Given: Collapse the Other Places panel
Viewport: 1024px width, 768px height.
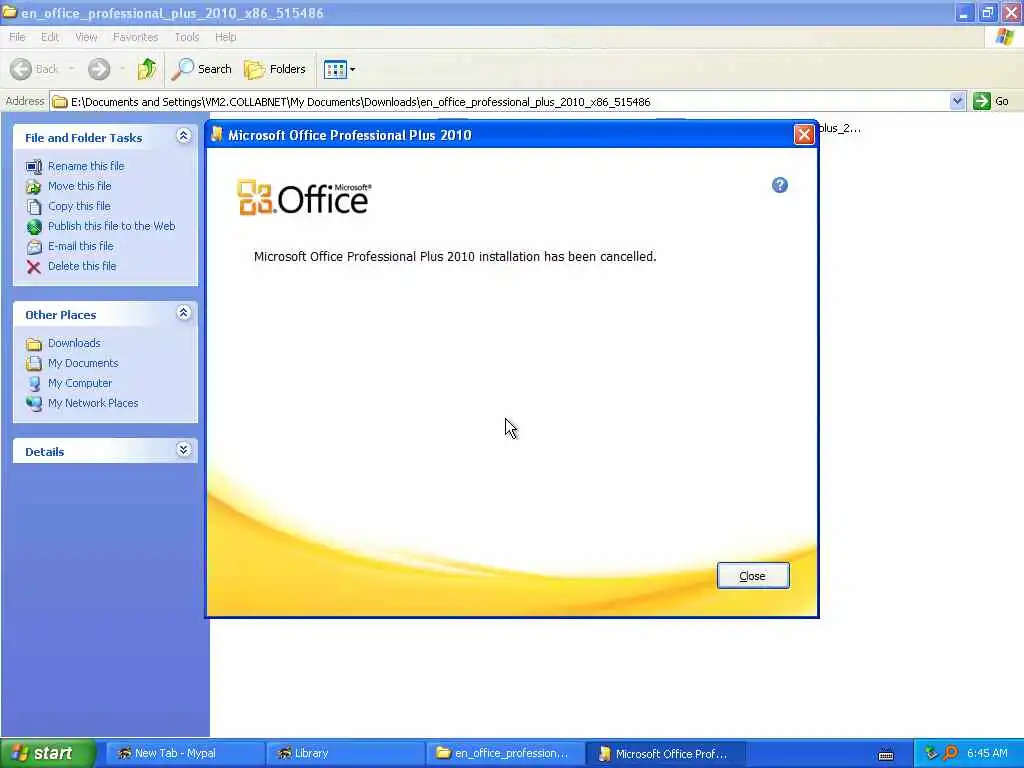Looking at the screenshot, I should tap(184, 313).
